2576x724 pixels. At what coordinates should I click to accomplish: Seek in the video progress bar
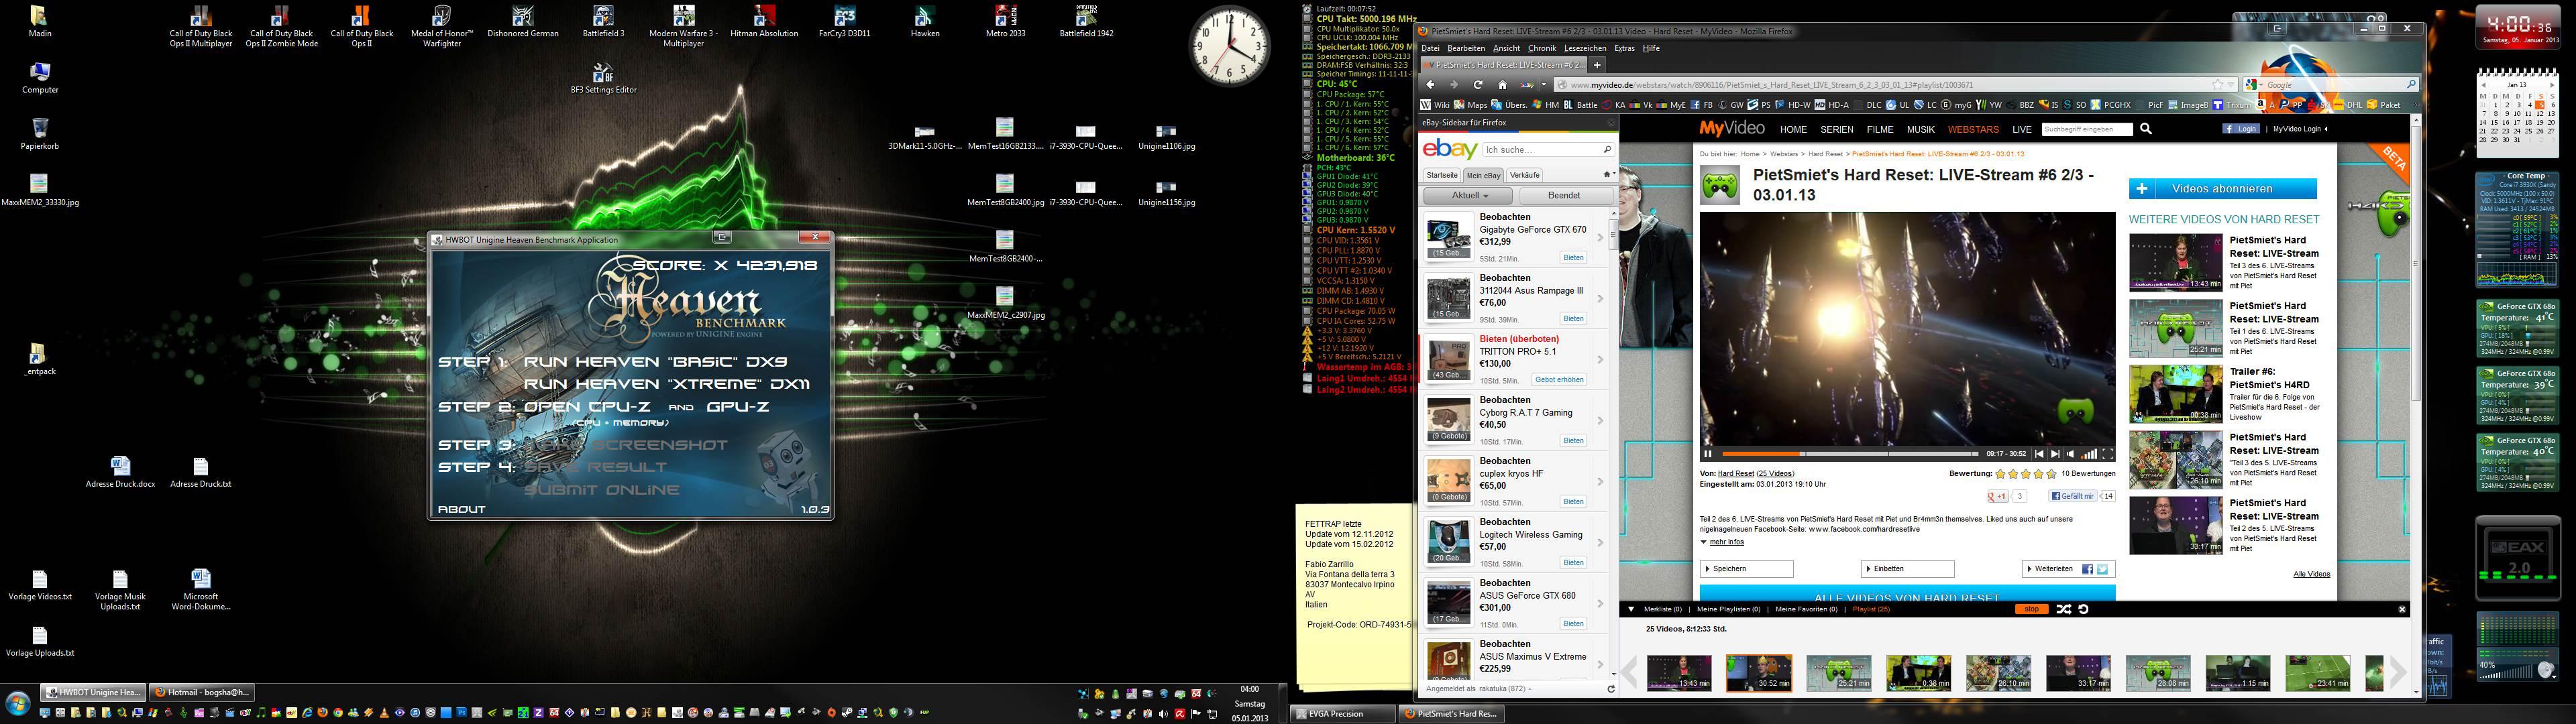point(1850,454)
